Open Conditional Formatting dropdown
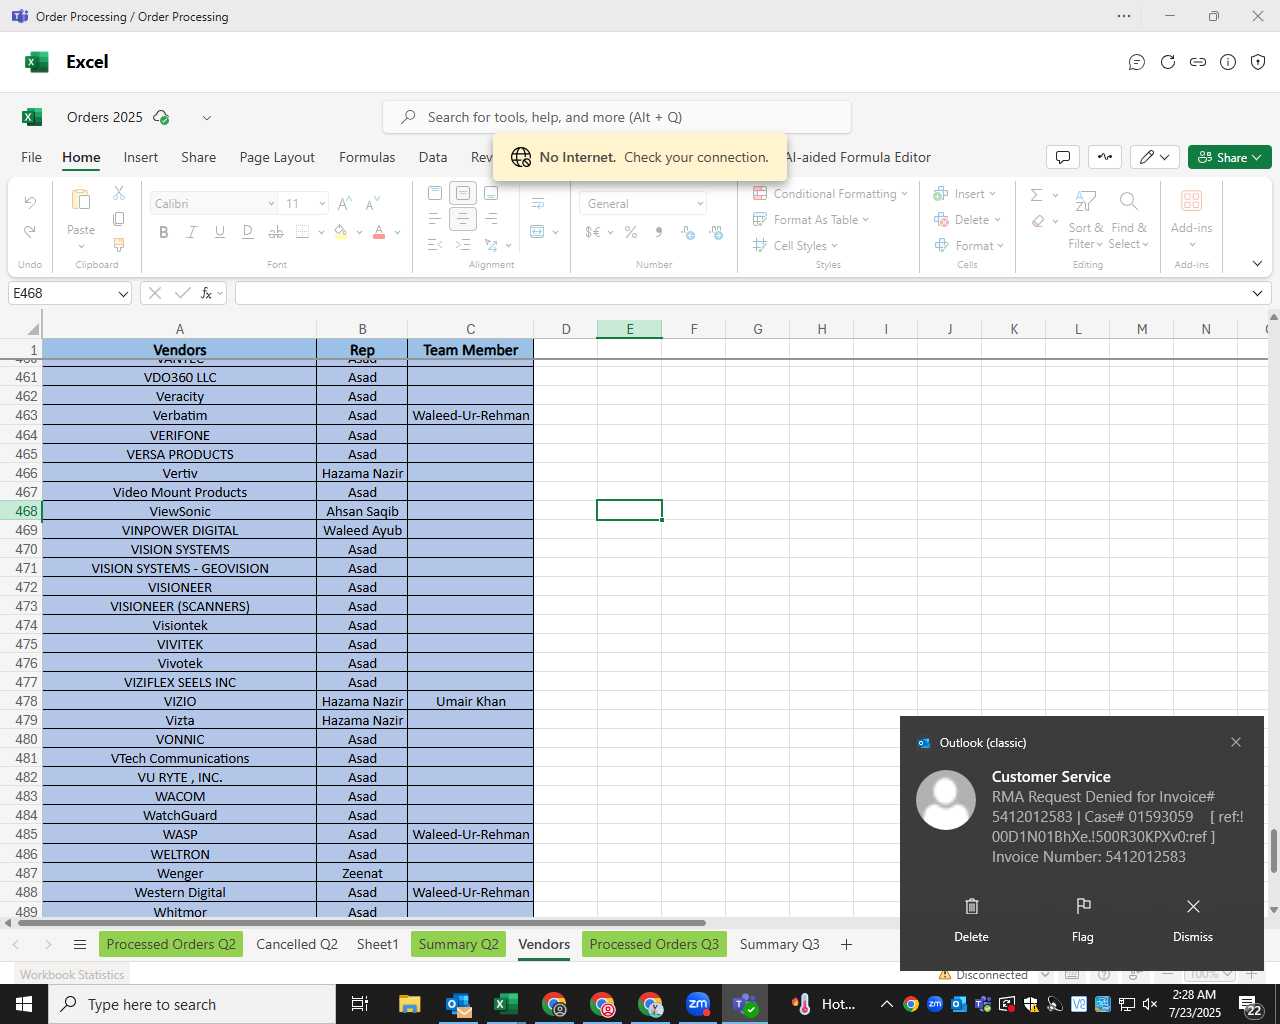1280x1024 pixels. tap(830, 194)
